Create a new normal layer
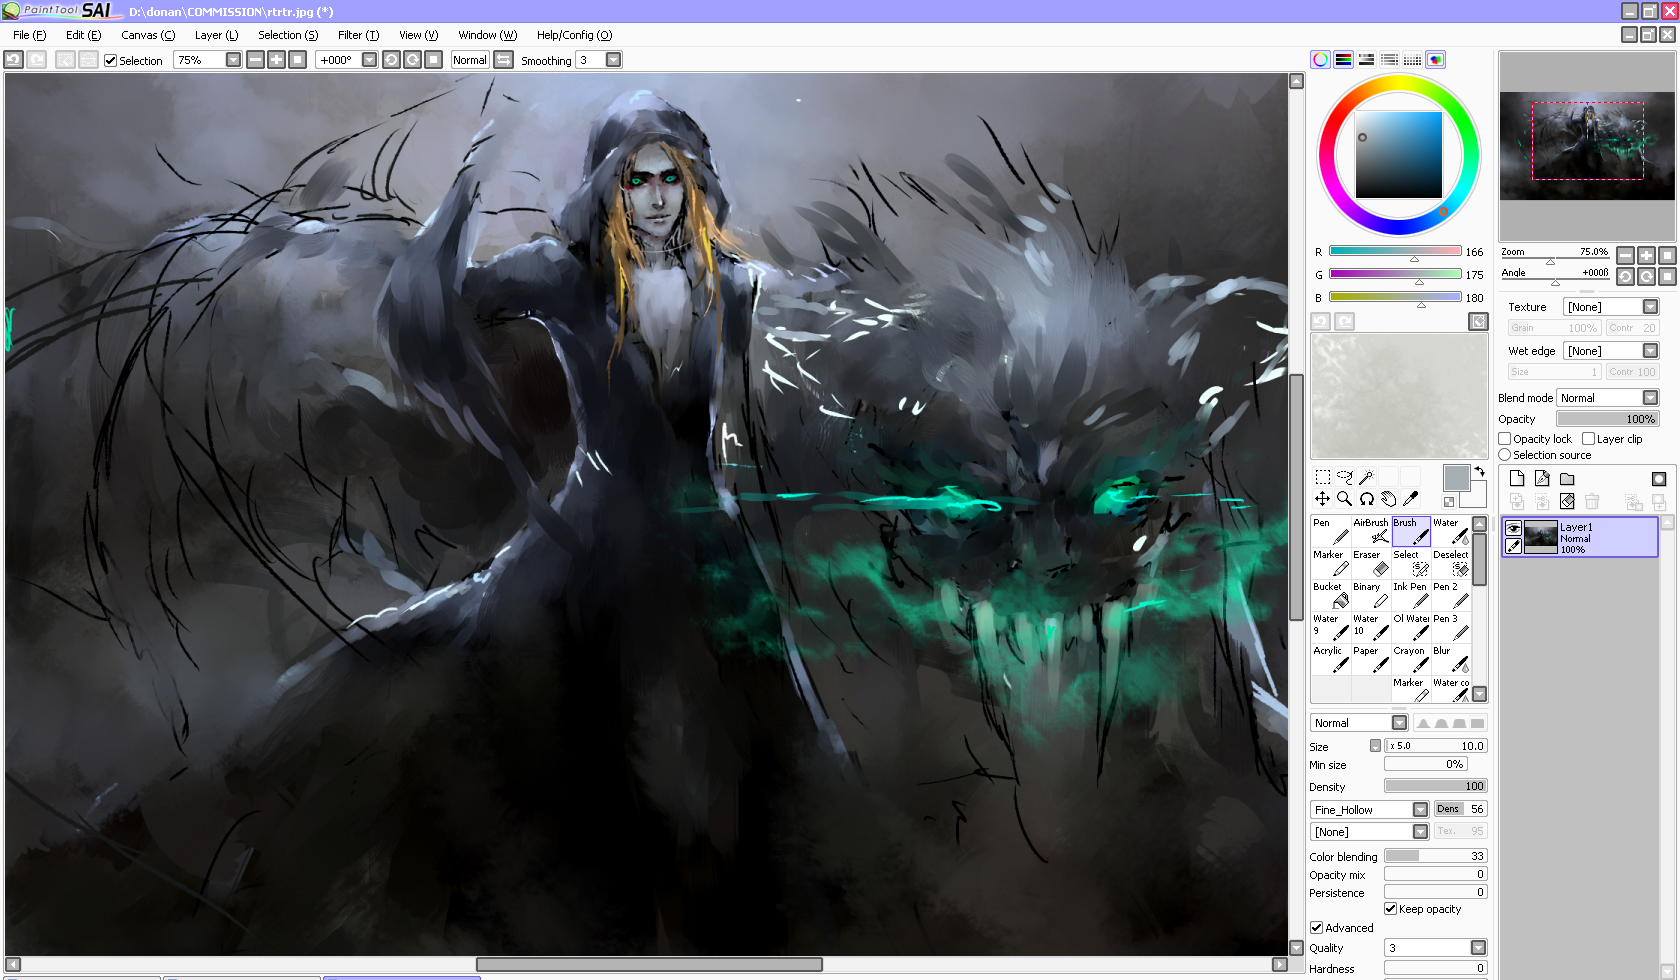1680x980 pixels. [1517, 479]
